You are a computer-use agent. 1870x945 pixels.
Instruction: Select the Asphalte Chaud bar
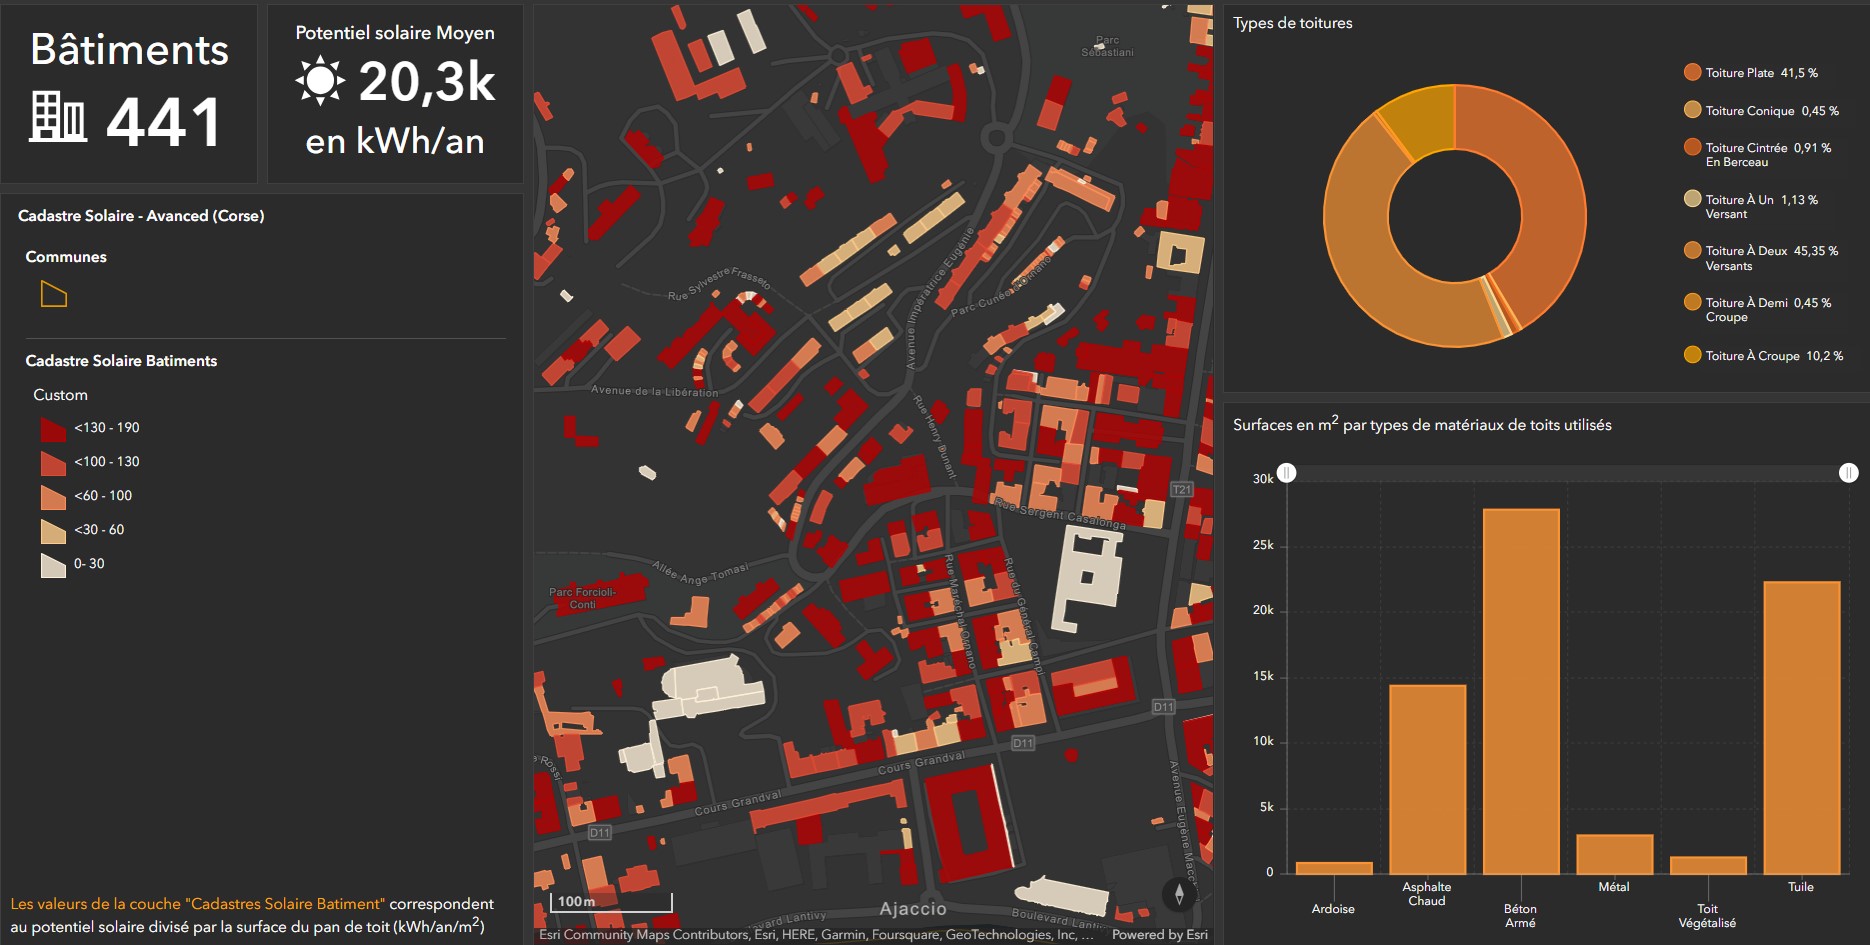pos(1427,778)
